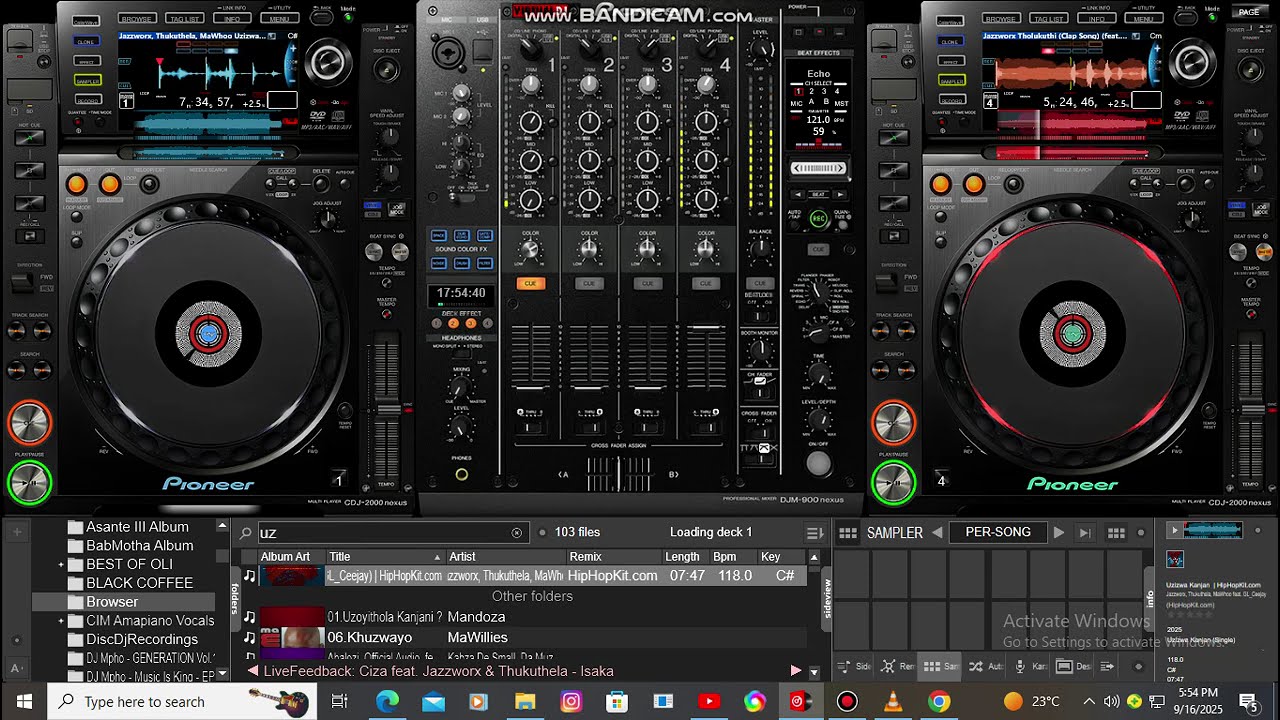Select the BLACK COFFEE folder
The image size is (1280, 720).
pyautogui.click(x=139, y=583)
